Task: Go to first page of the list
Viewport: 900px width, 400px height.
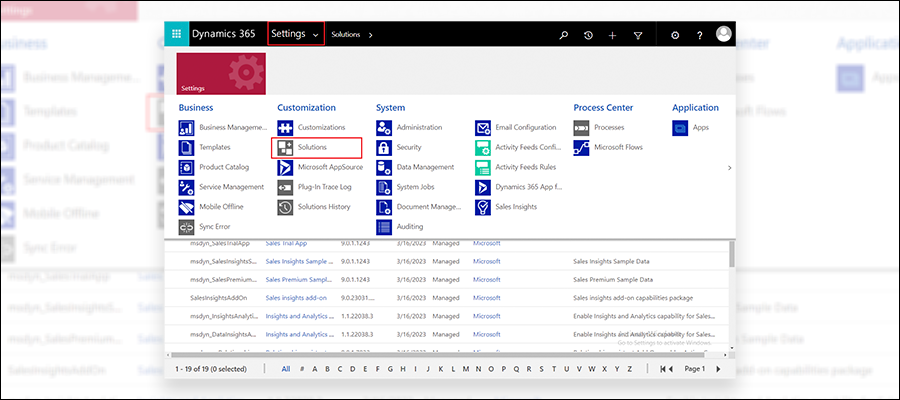Action: [x=664, y=369]
